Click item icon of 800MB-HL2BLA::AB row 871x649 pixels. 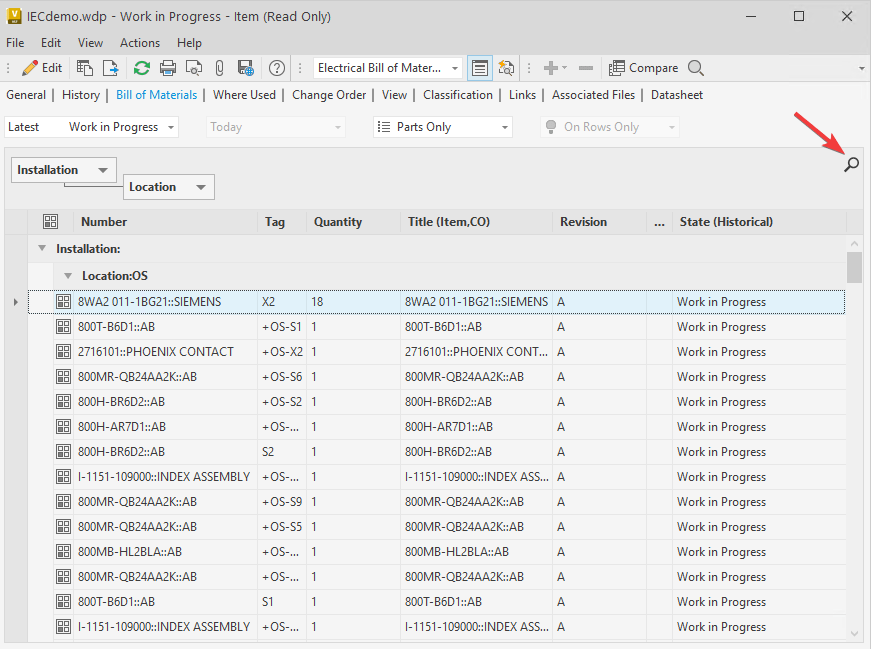click(63, 552)
